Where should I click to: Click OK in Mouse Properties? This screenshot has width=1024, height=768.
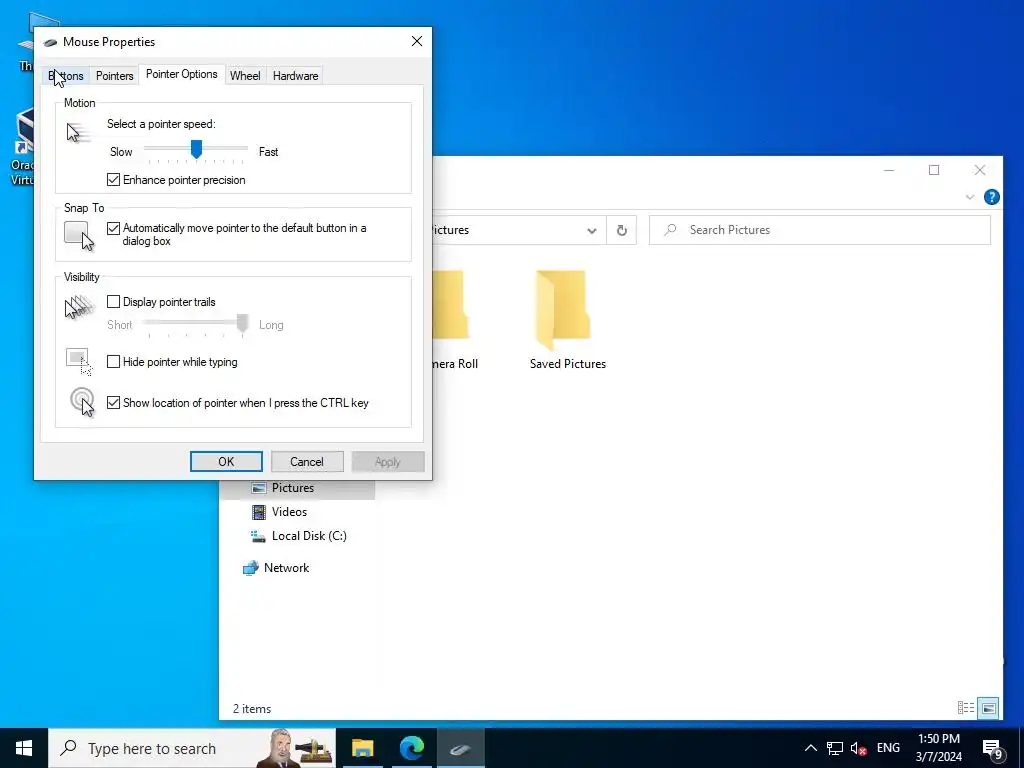point(226,462)
